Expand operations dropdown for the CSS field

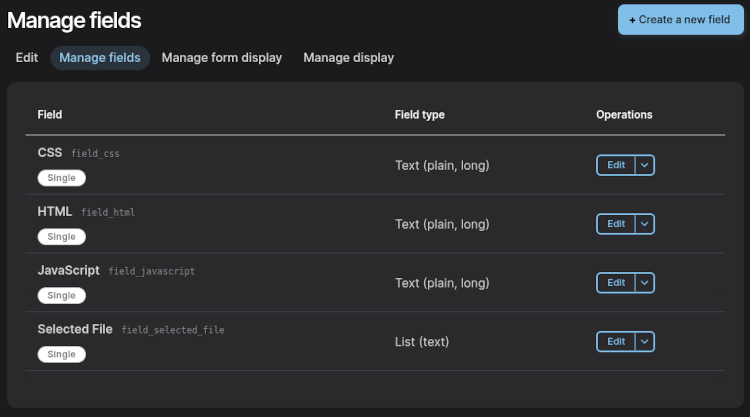click(645, 165)
